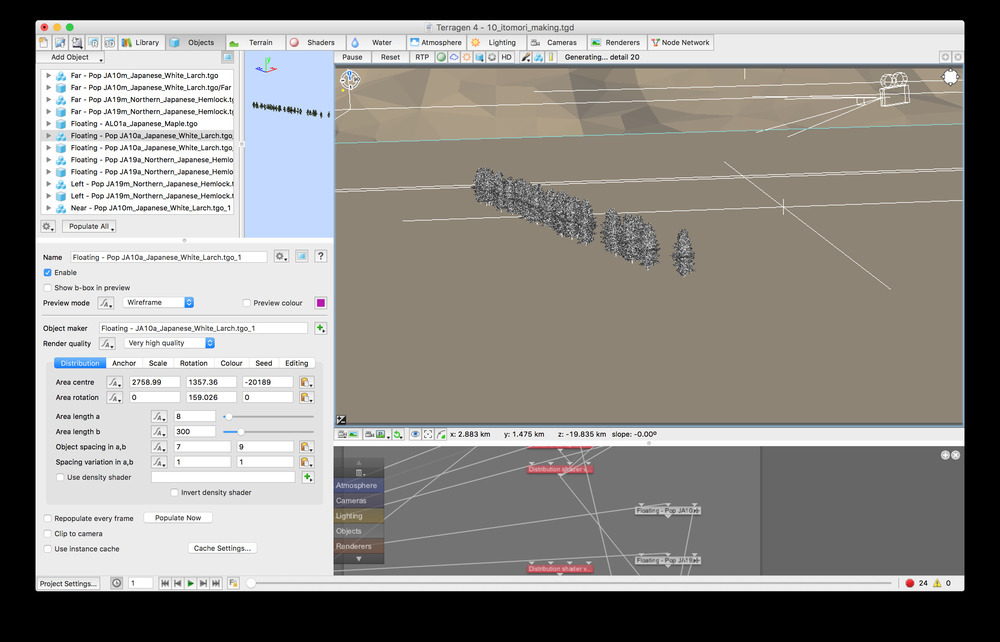Open the Add Object dropdown

point(71,57)
